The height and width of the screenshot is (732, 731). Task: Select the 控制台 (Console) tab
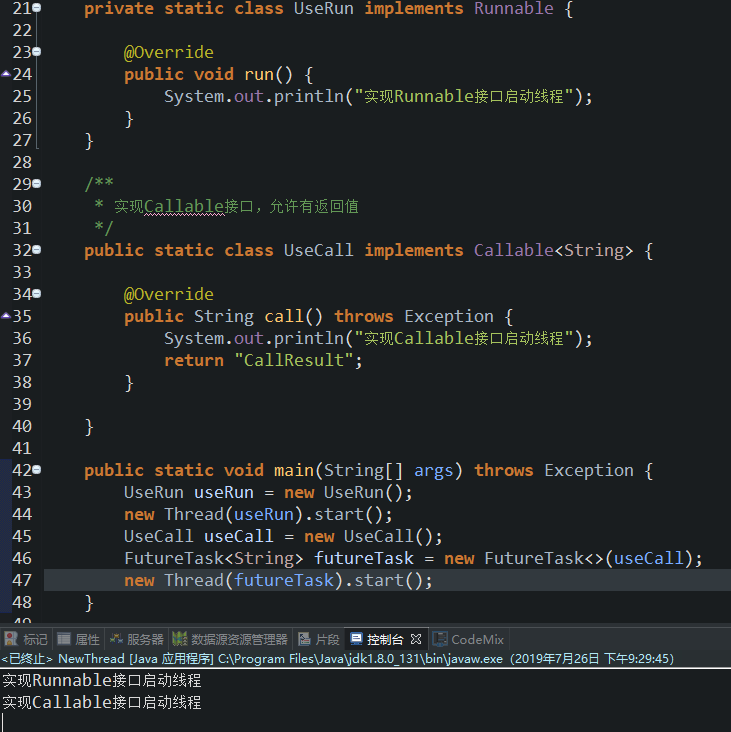(x=385, y=639)
